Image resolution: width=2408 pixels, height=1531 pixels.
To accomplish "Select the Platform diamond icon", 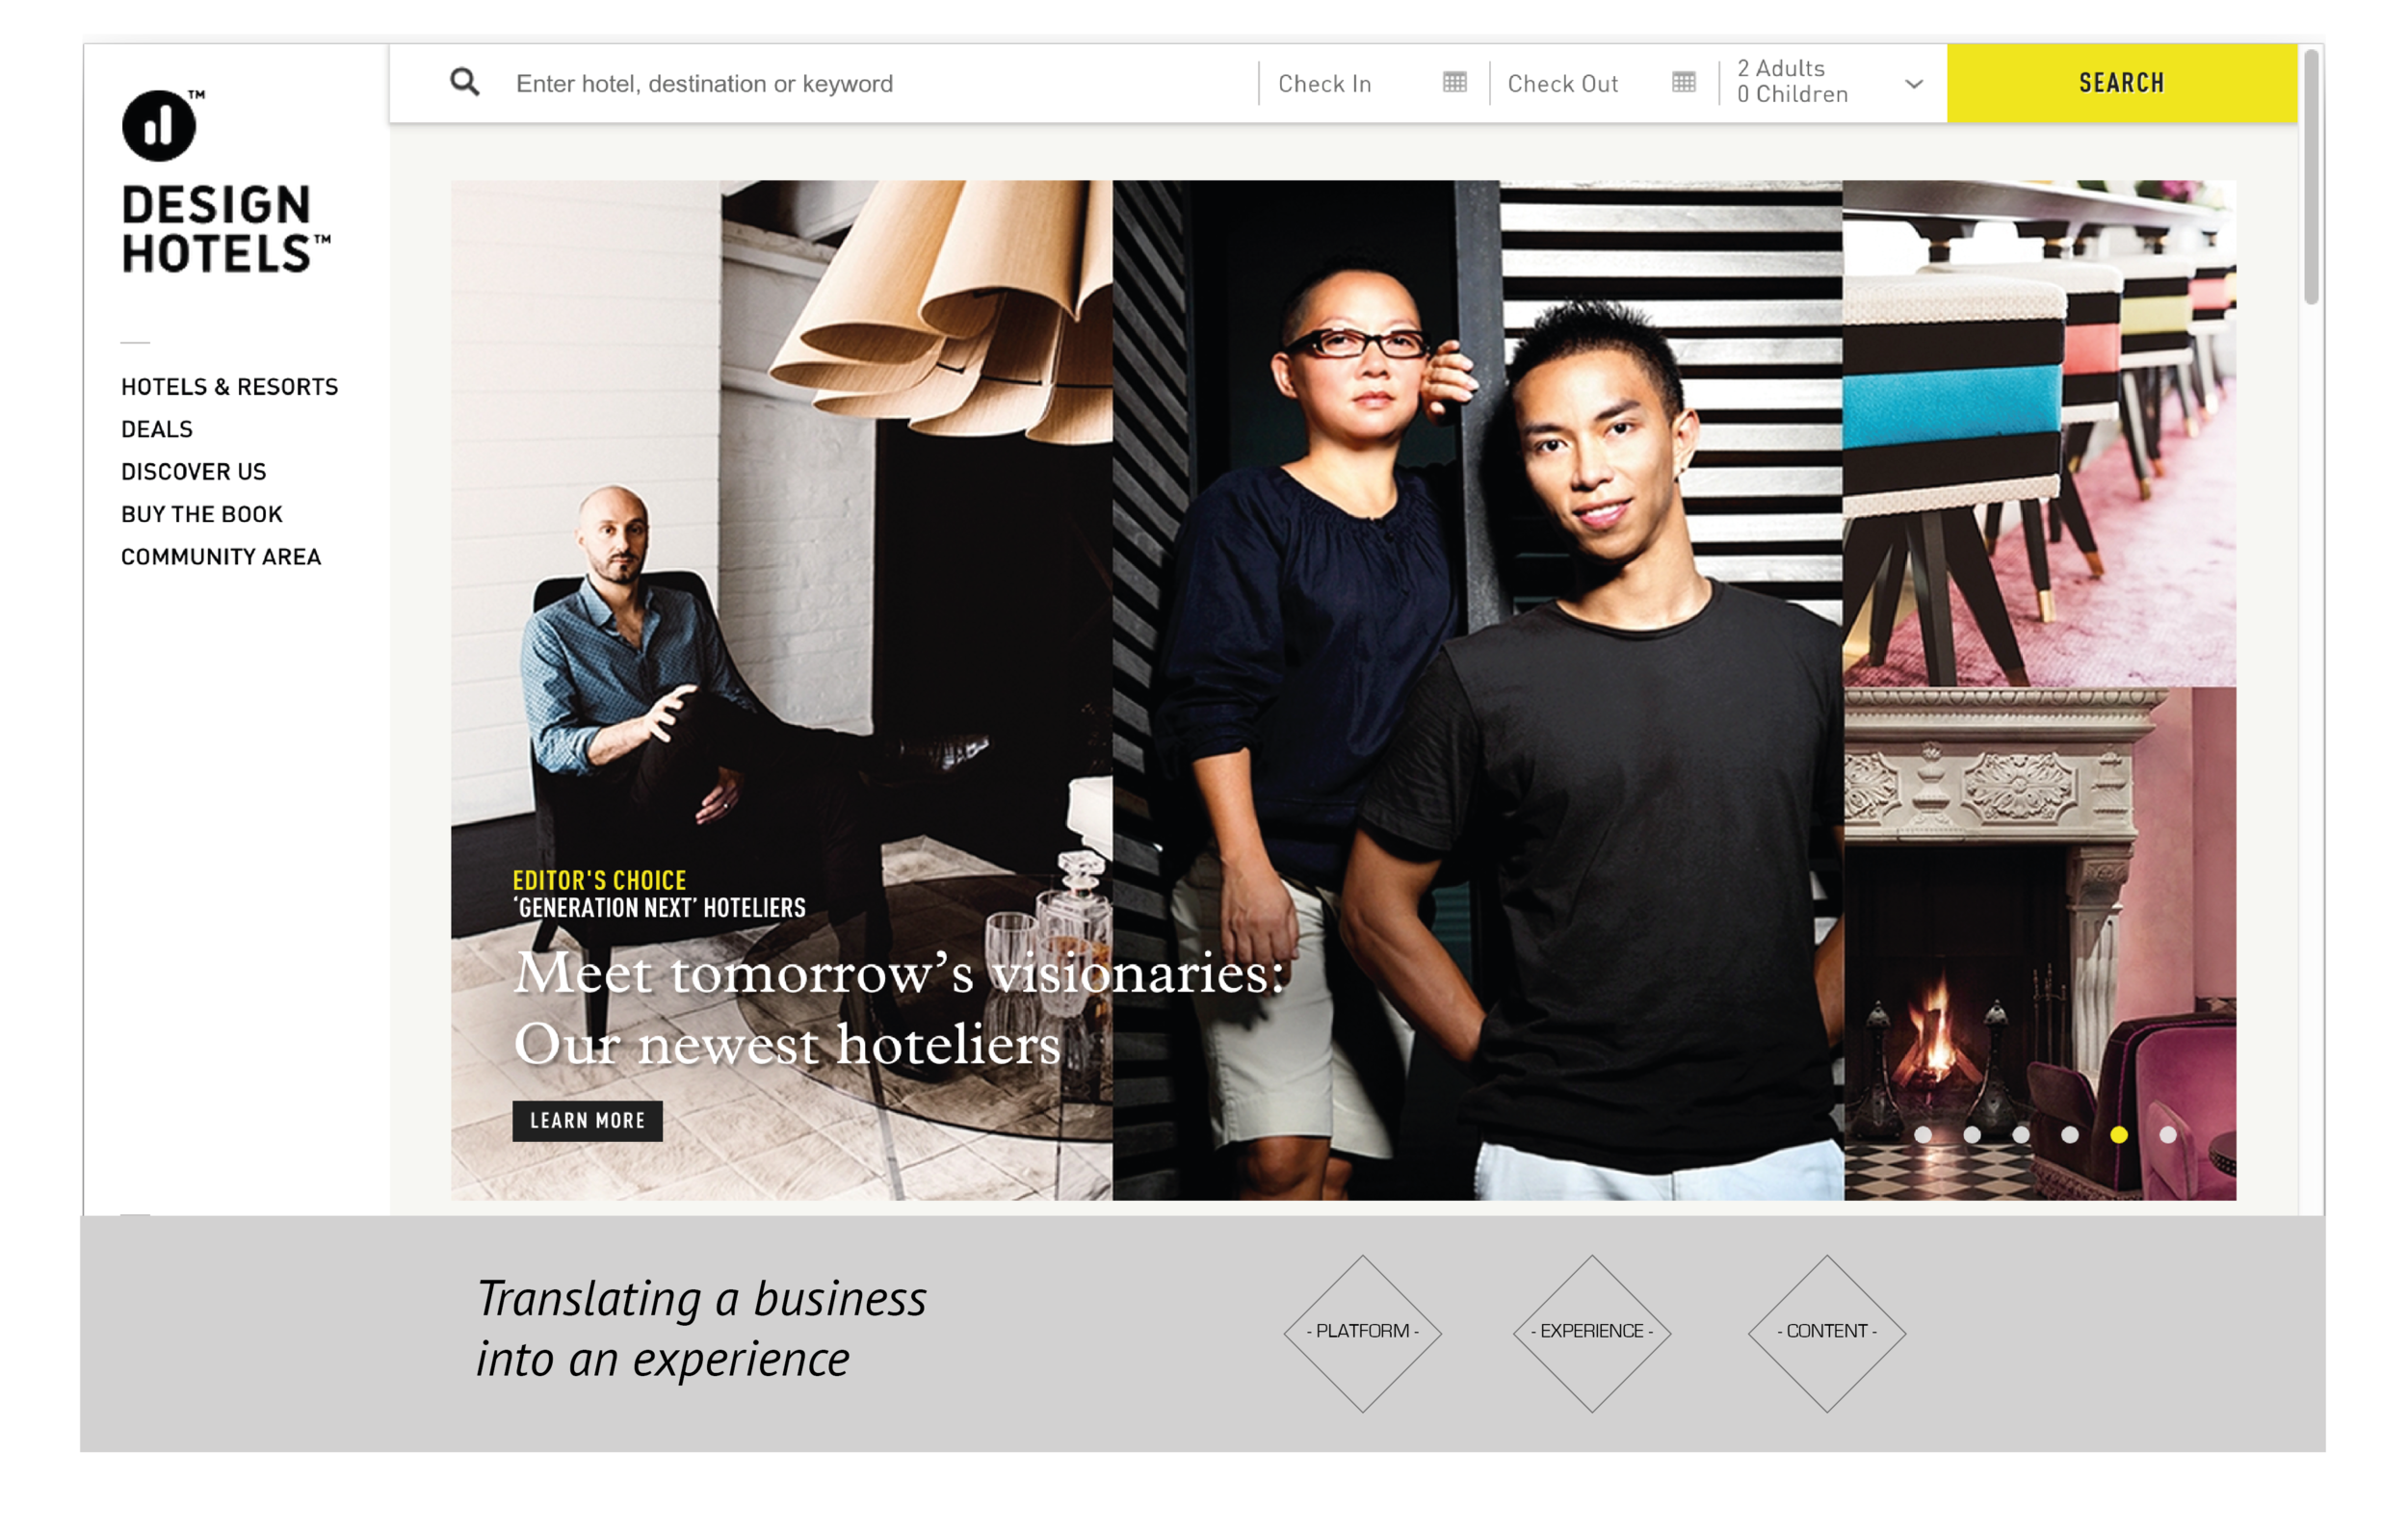I will pos(1362,1334).
